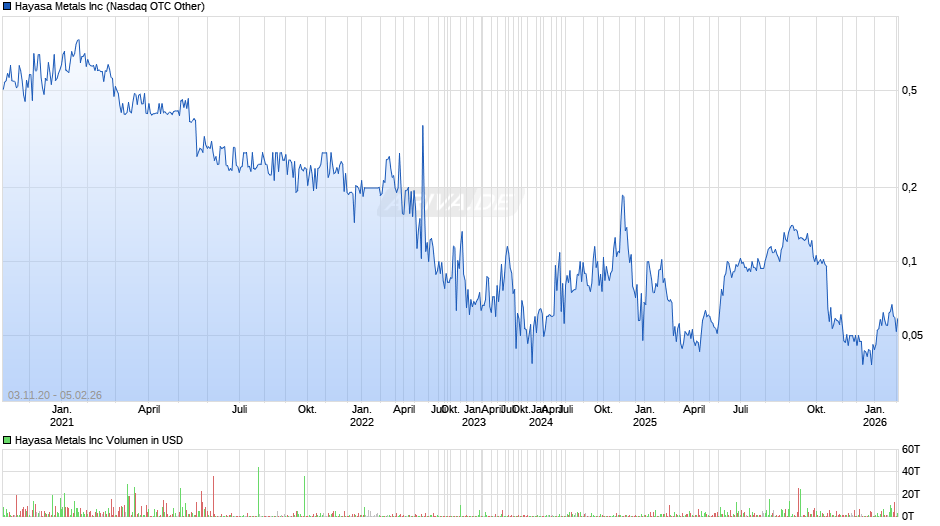
Task: Click the 'Okt.' label in 2021
Action: coord(307,410)
